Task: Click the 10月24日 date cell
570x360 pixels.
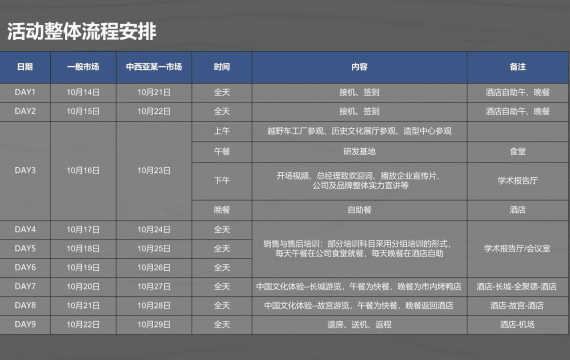Action: pos(154,230)
